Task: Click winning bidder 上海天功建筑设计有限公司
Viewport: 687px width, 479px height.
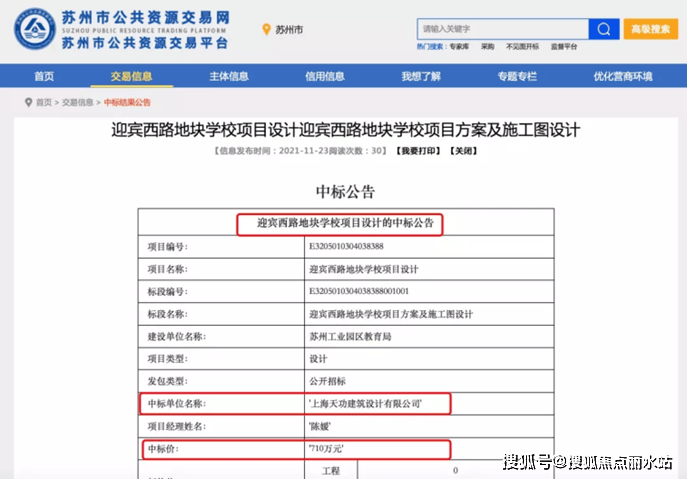Action: click(x=365, y=404)
